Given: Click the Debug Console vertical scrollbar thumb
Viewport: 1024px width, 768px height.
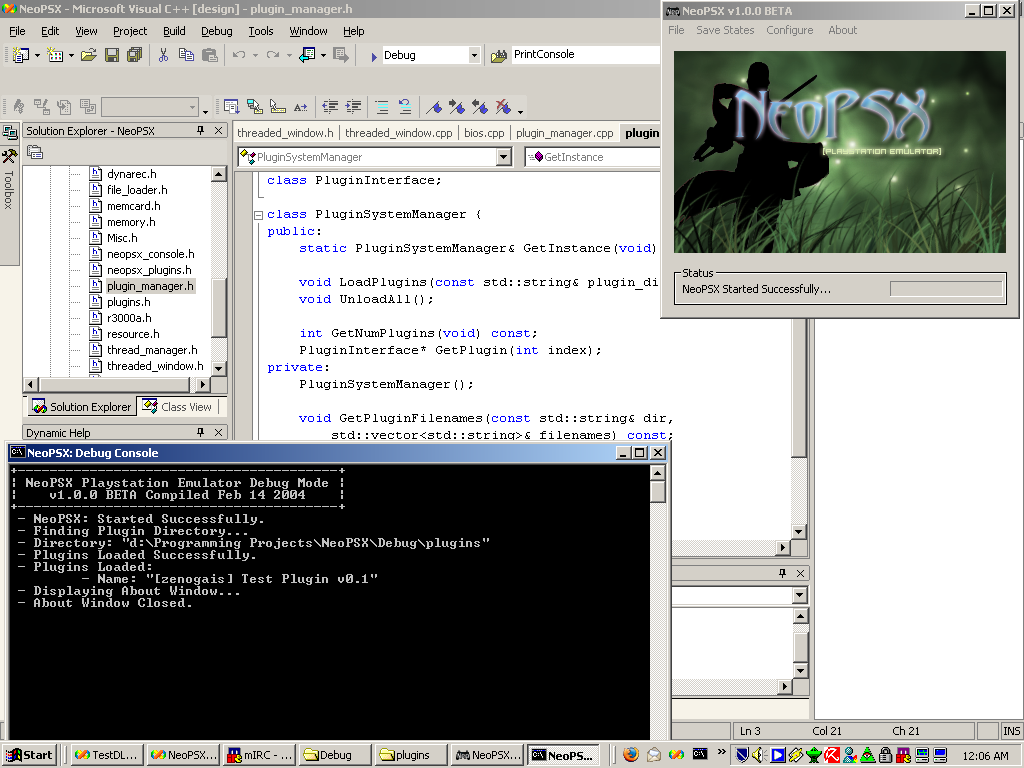Looking at the screenshot, I should 658,492.
